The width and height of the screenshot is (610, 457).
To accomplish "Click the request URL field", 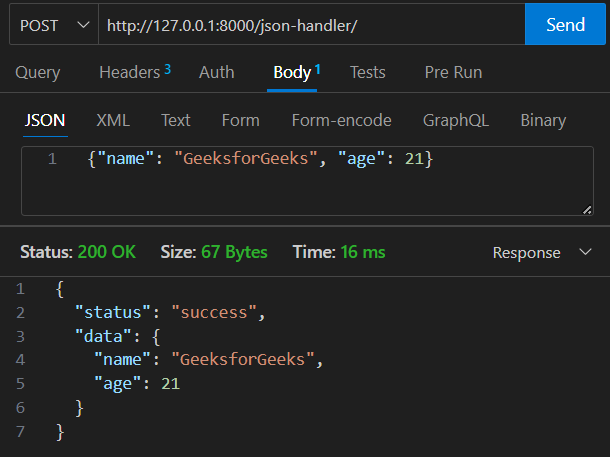I will pyautogui.click(x=310, y=25).
